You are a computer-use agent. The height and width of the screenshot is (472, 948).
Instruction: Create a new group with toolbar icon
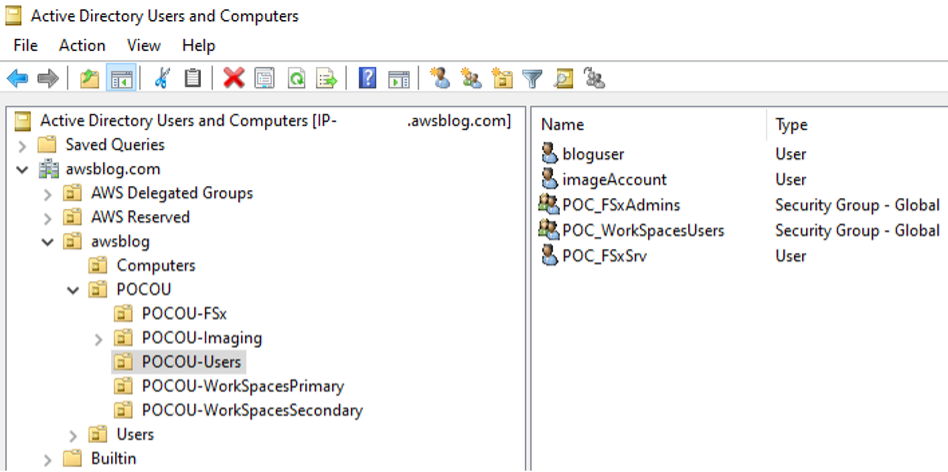[471, 79]
